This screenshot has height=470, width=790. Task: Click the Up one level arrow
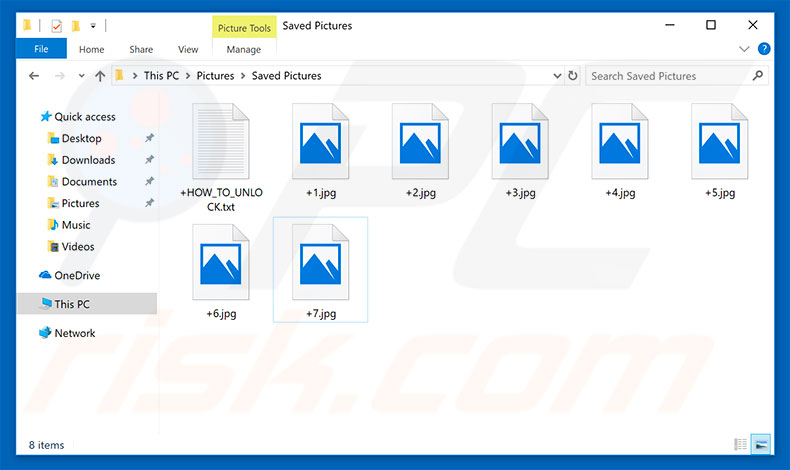pos(100,76)
